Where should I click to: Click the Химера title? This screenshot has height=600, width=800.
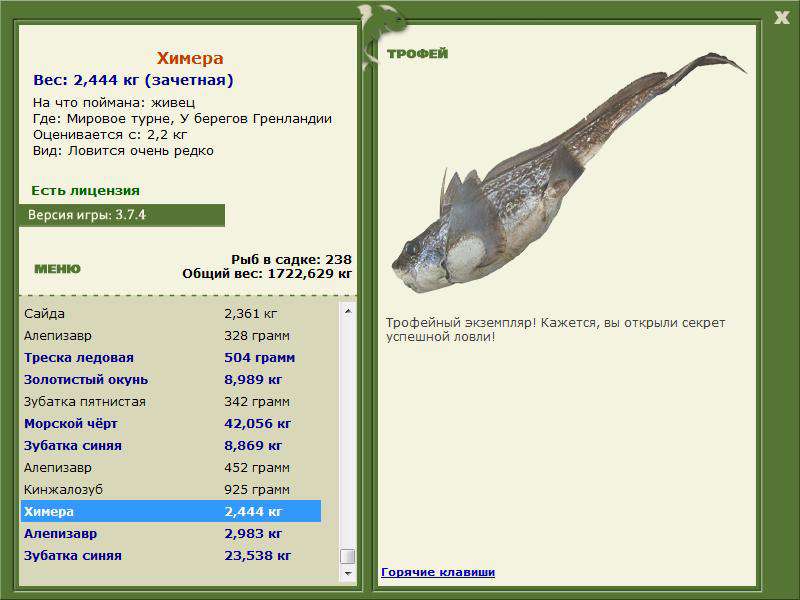coord(190,58)
